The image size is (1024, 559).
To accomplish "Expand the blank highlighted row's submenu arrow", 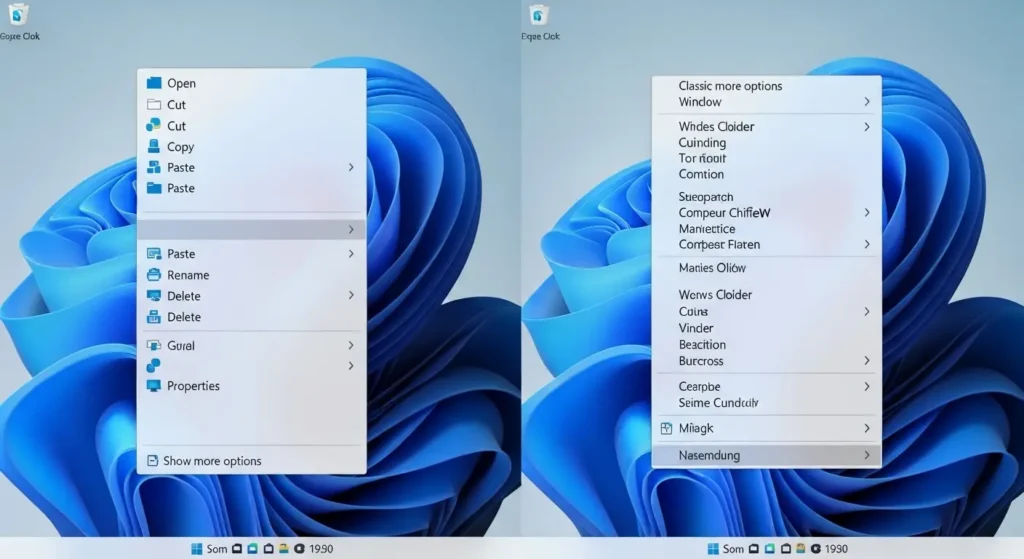I will pos(351,230).
